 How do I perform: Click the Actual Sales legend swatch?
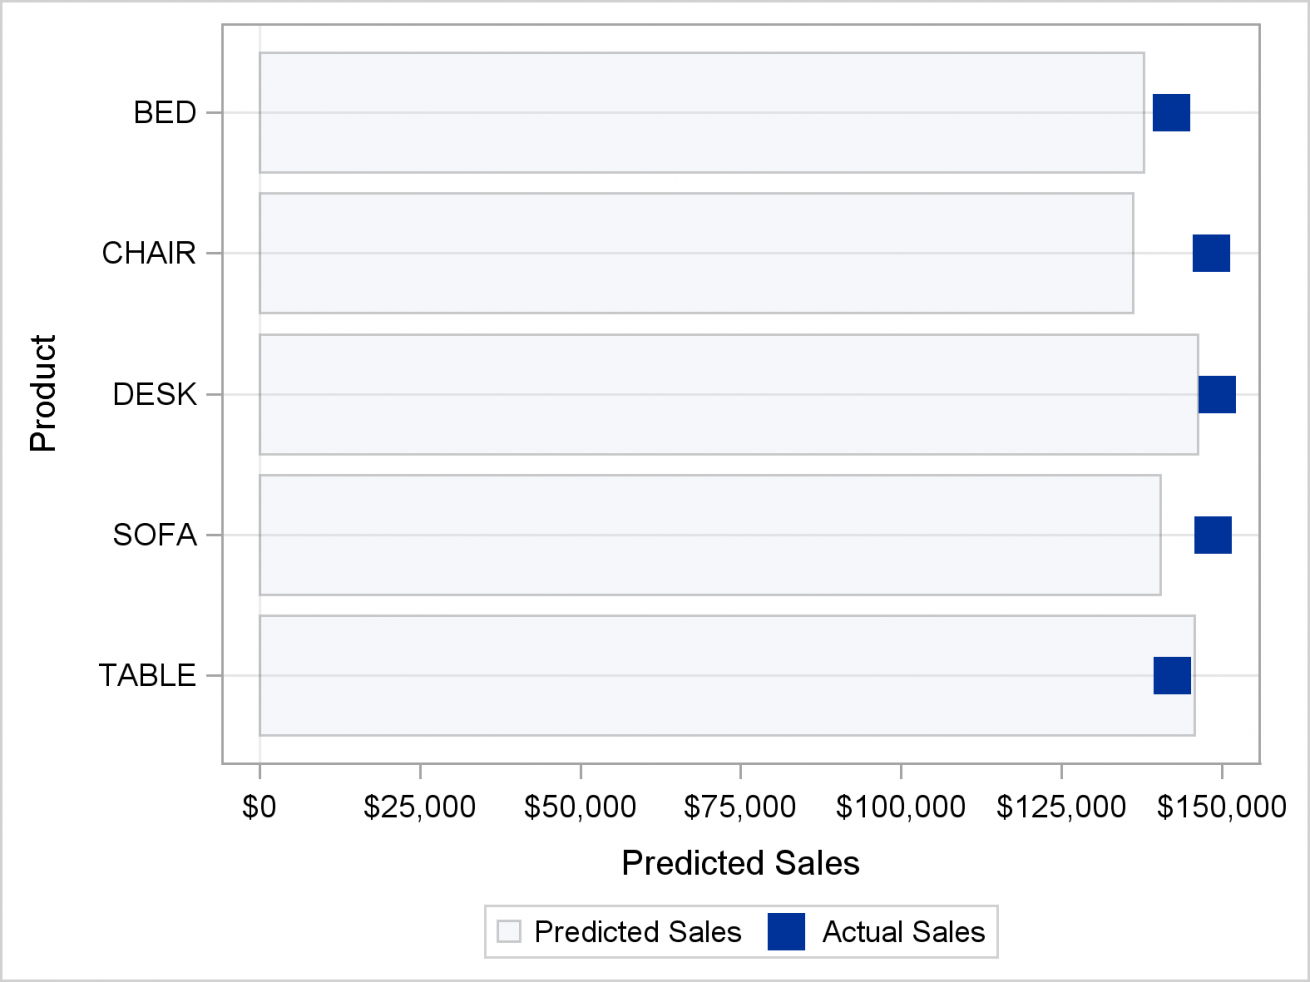click(786, 932)
